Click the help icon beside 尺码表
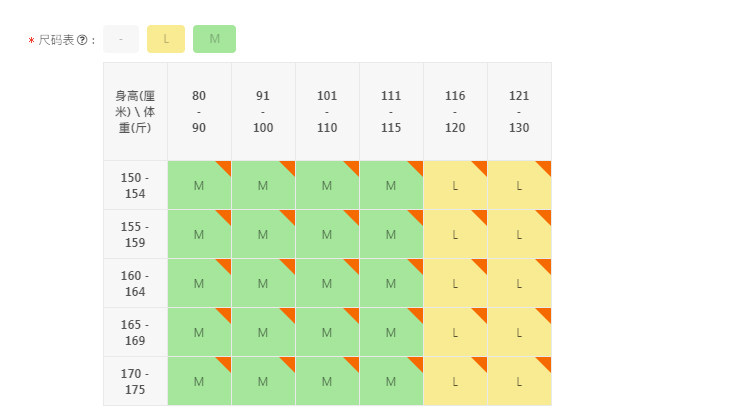 tap(82, 40)
